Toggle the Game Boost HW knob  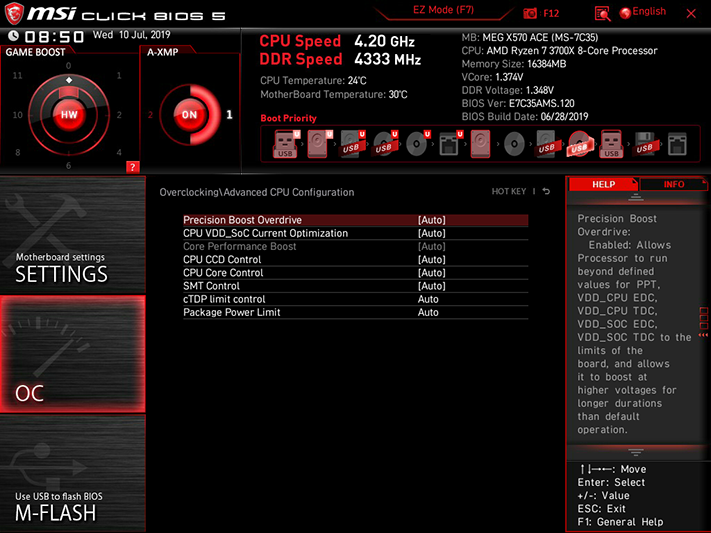click(69, 115)
